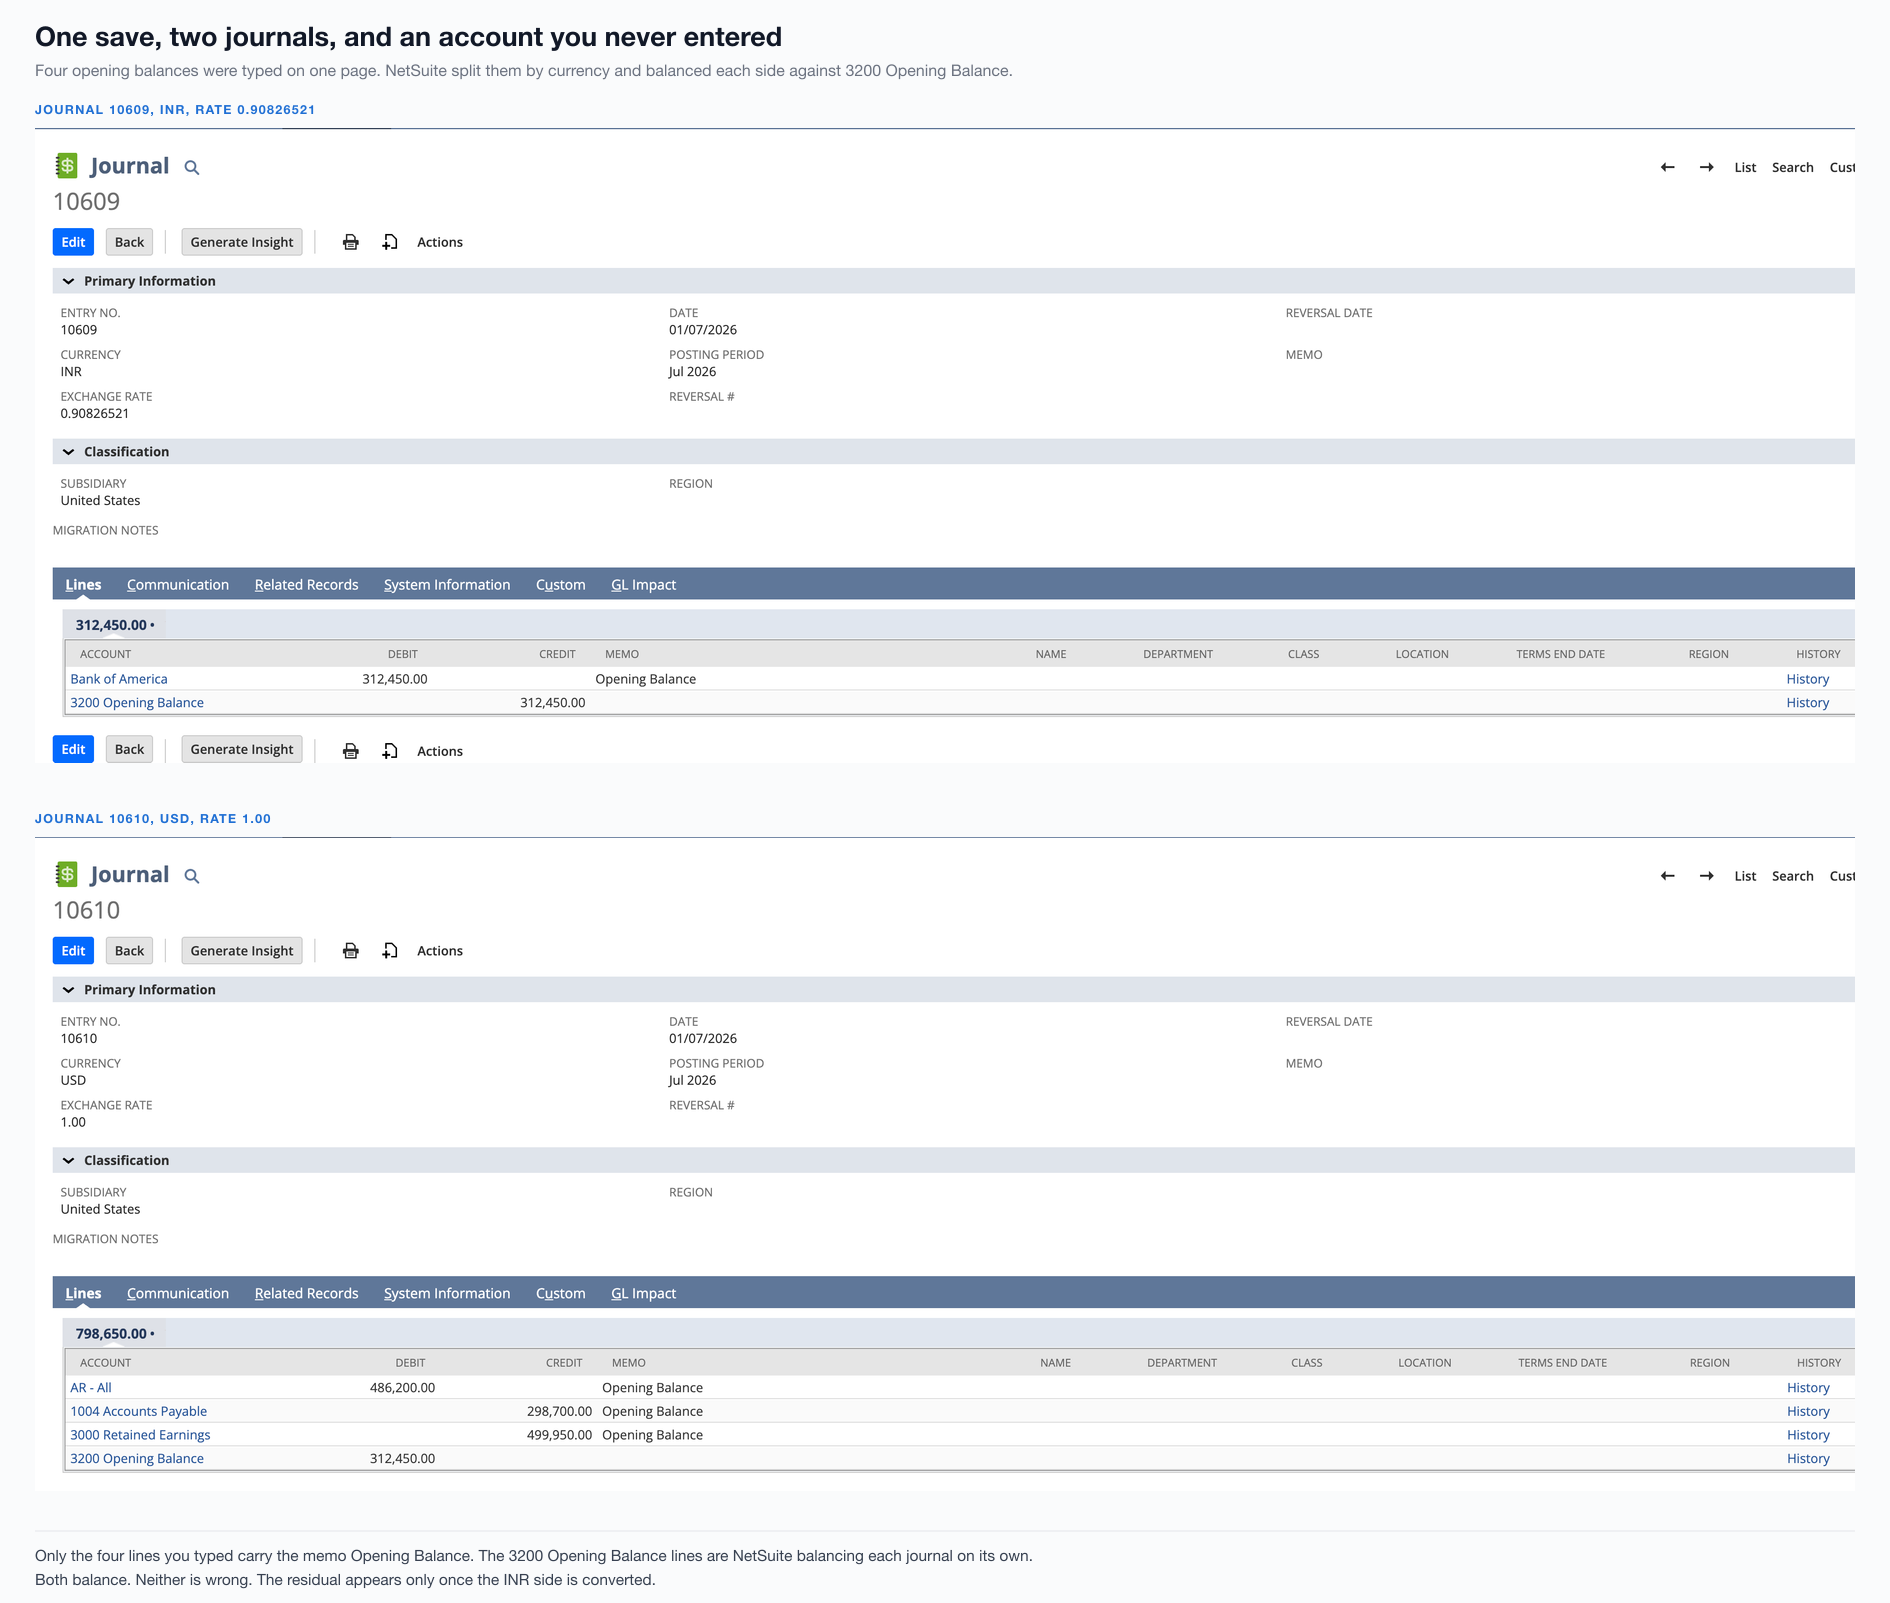Image resolution: width=1890 pixels, height=1603 pixels.
Task: Click Search link in journal 10610 header
Action: (x=1793, y=876)
